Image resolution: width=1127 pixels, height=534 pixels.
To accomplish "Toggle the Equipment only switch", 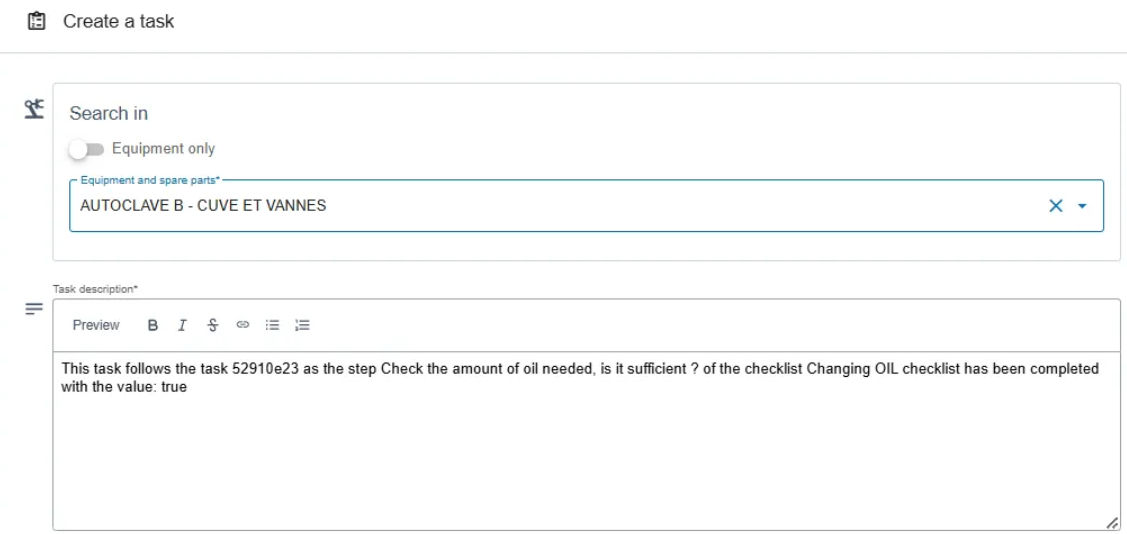I will (86, 149).
